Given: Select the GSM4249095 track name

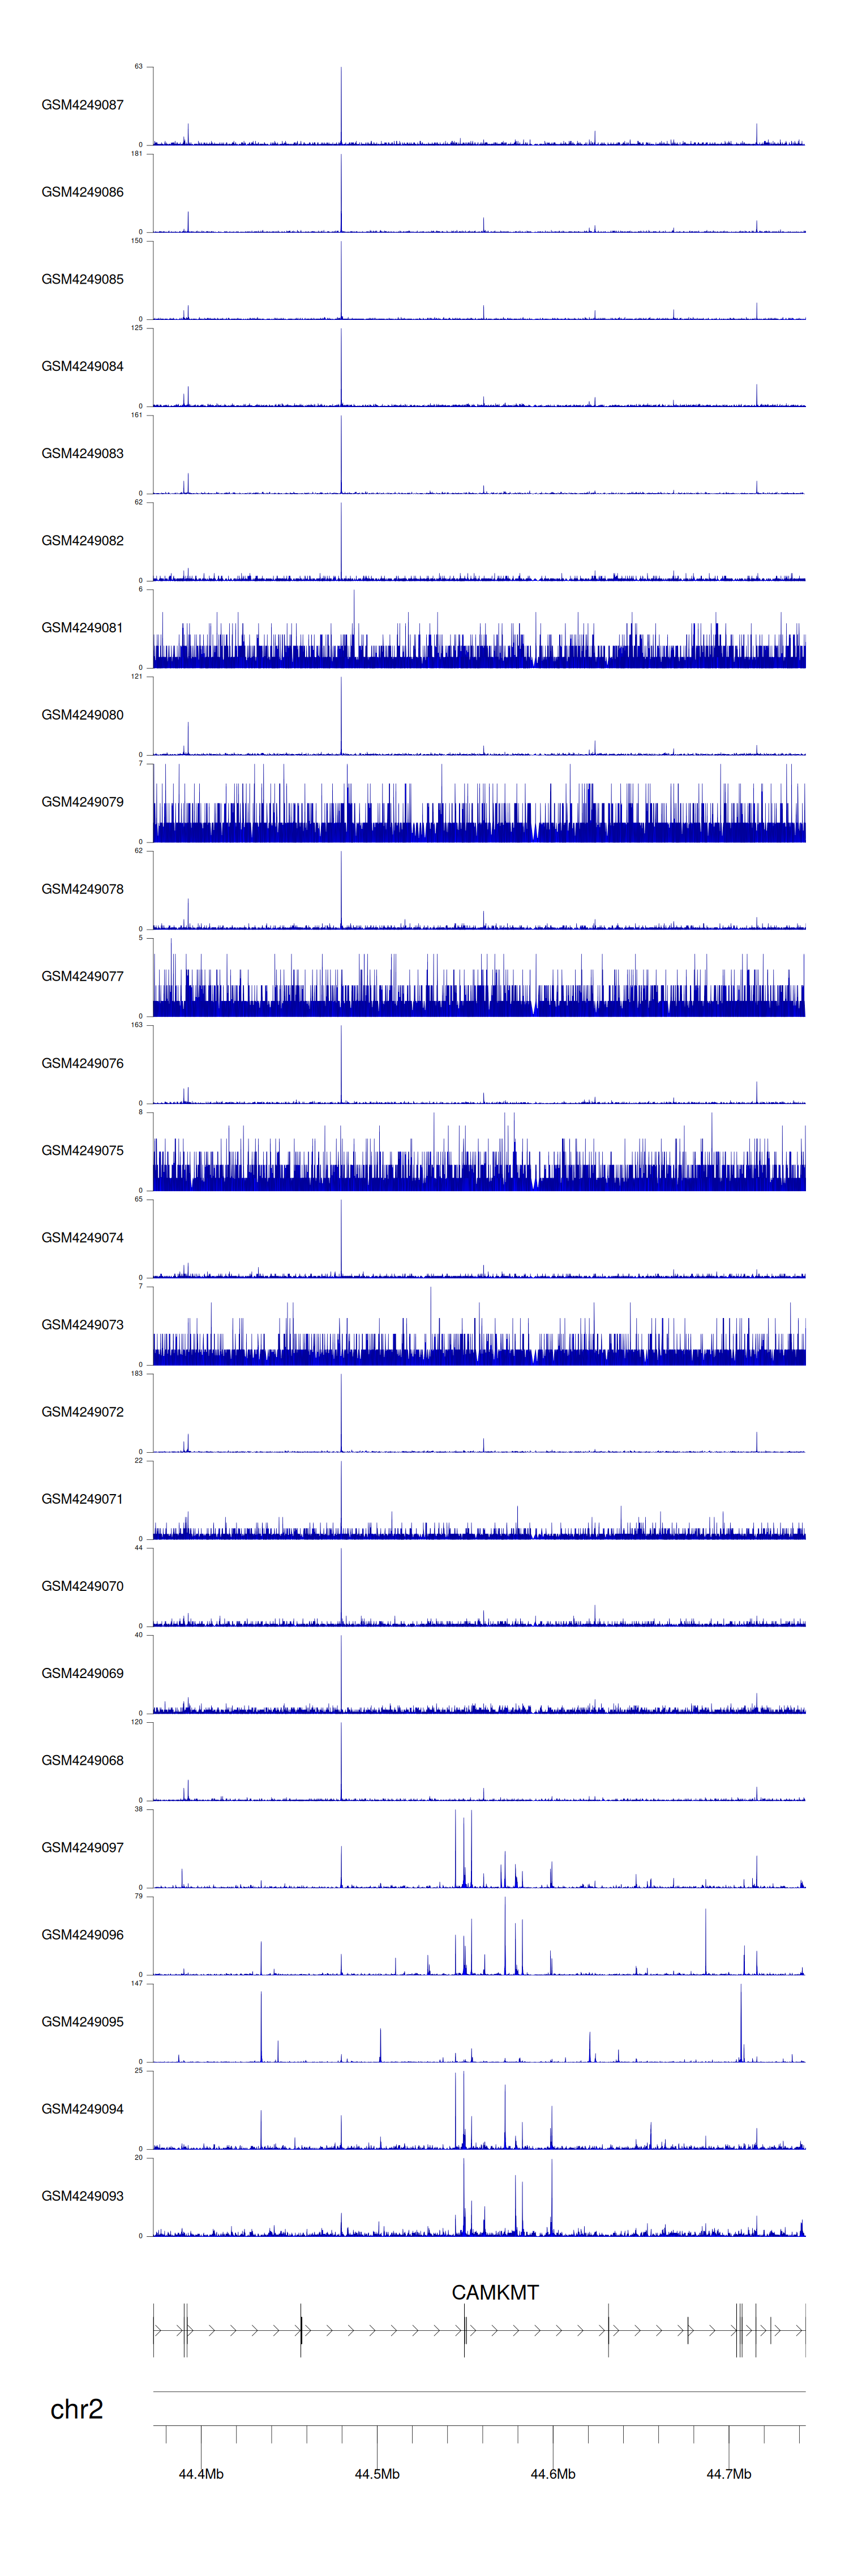Looking at the screenshot, I should click(x=82, y=2021).
